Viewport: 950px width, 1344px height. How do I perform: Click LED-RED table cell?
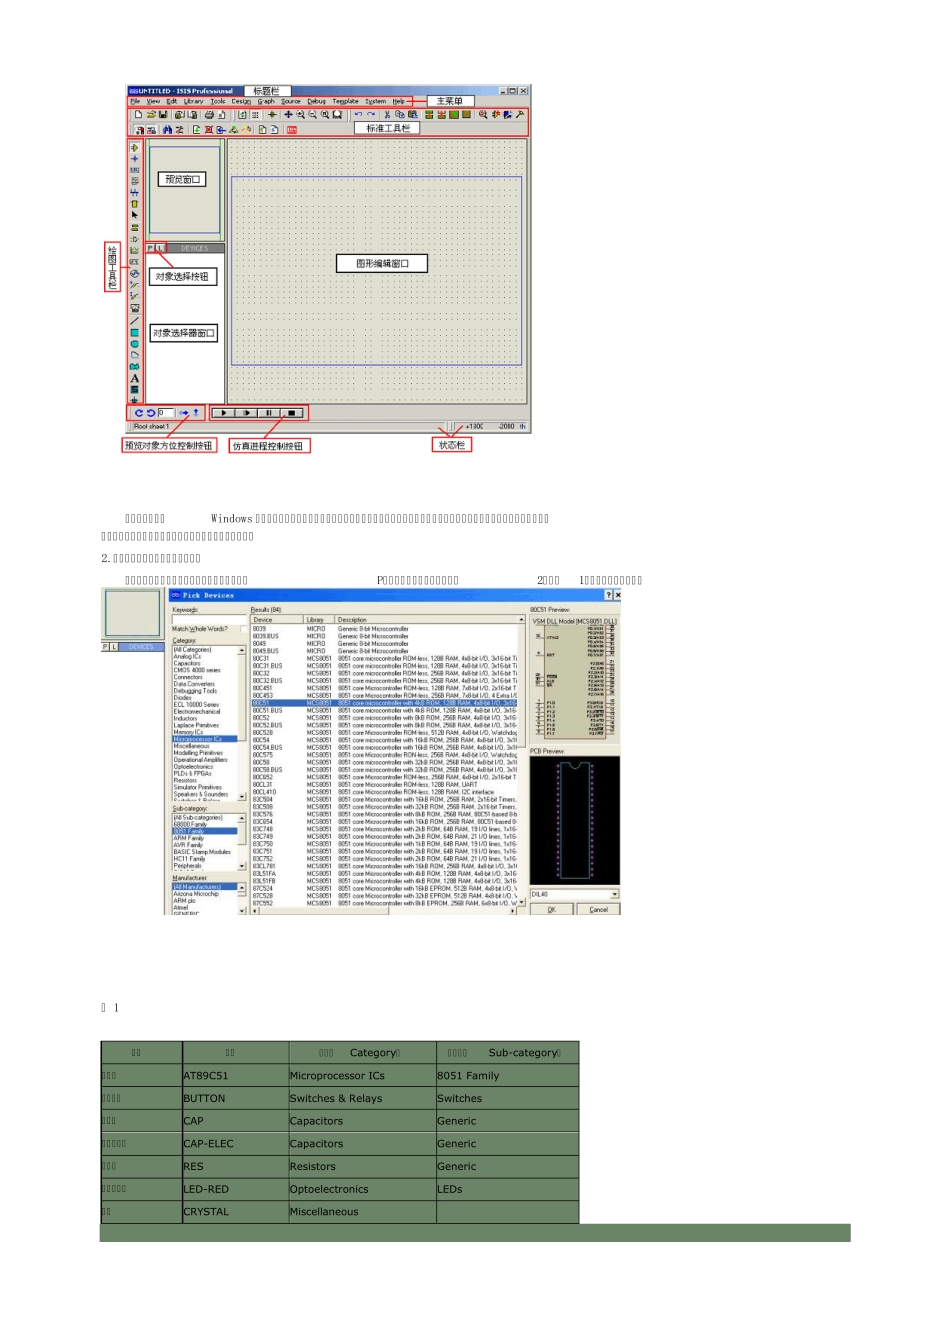[x=235, y=1189]
